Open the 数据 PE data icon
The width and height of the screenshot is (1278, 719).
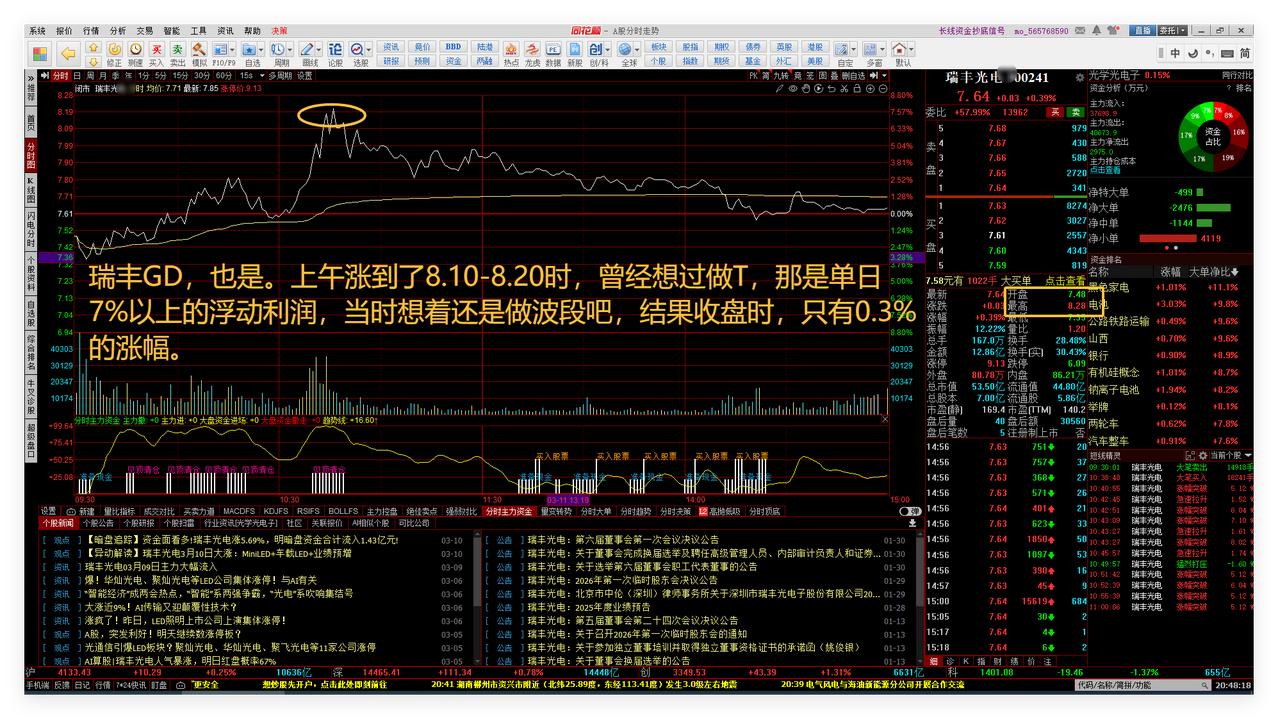click(x=552, y=49)
